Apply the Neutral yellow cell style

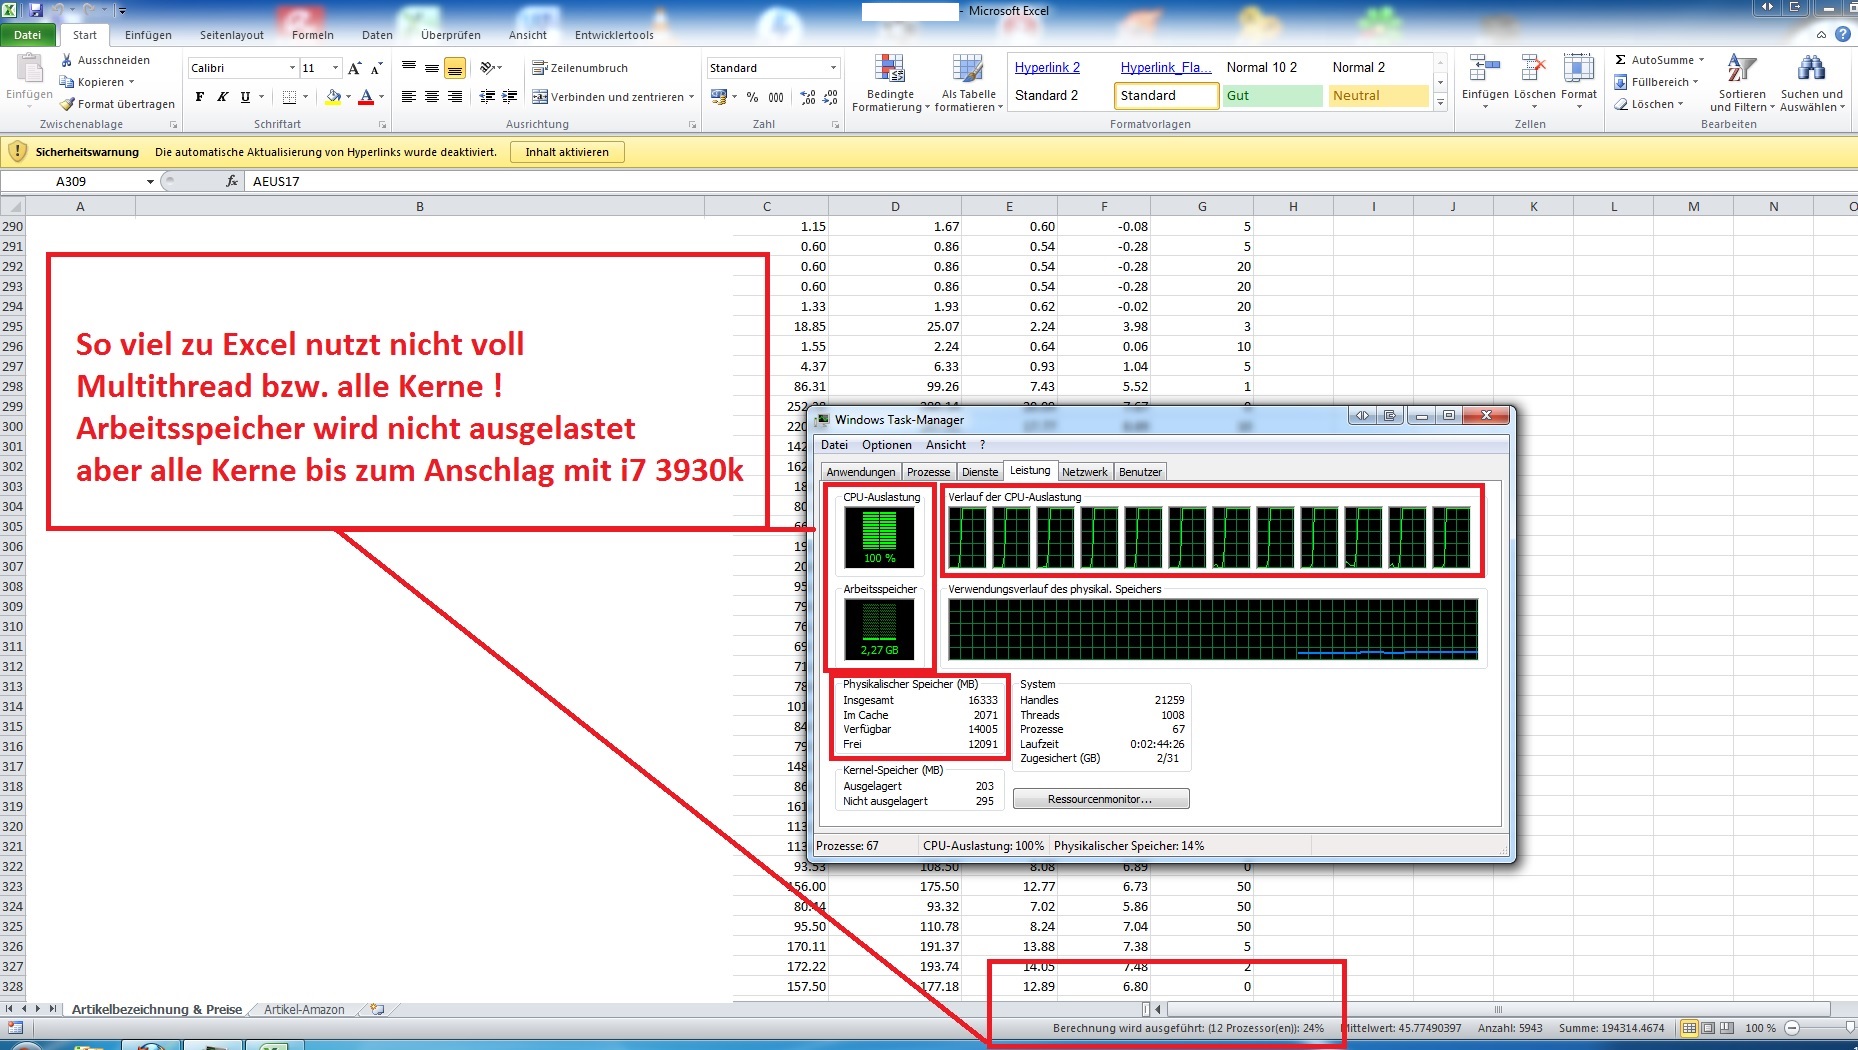1379,96
